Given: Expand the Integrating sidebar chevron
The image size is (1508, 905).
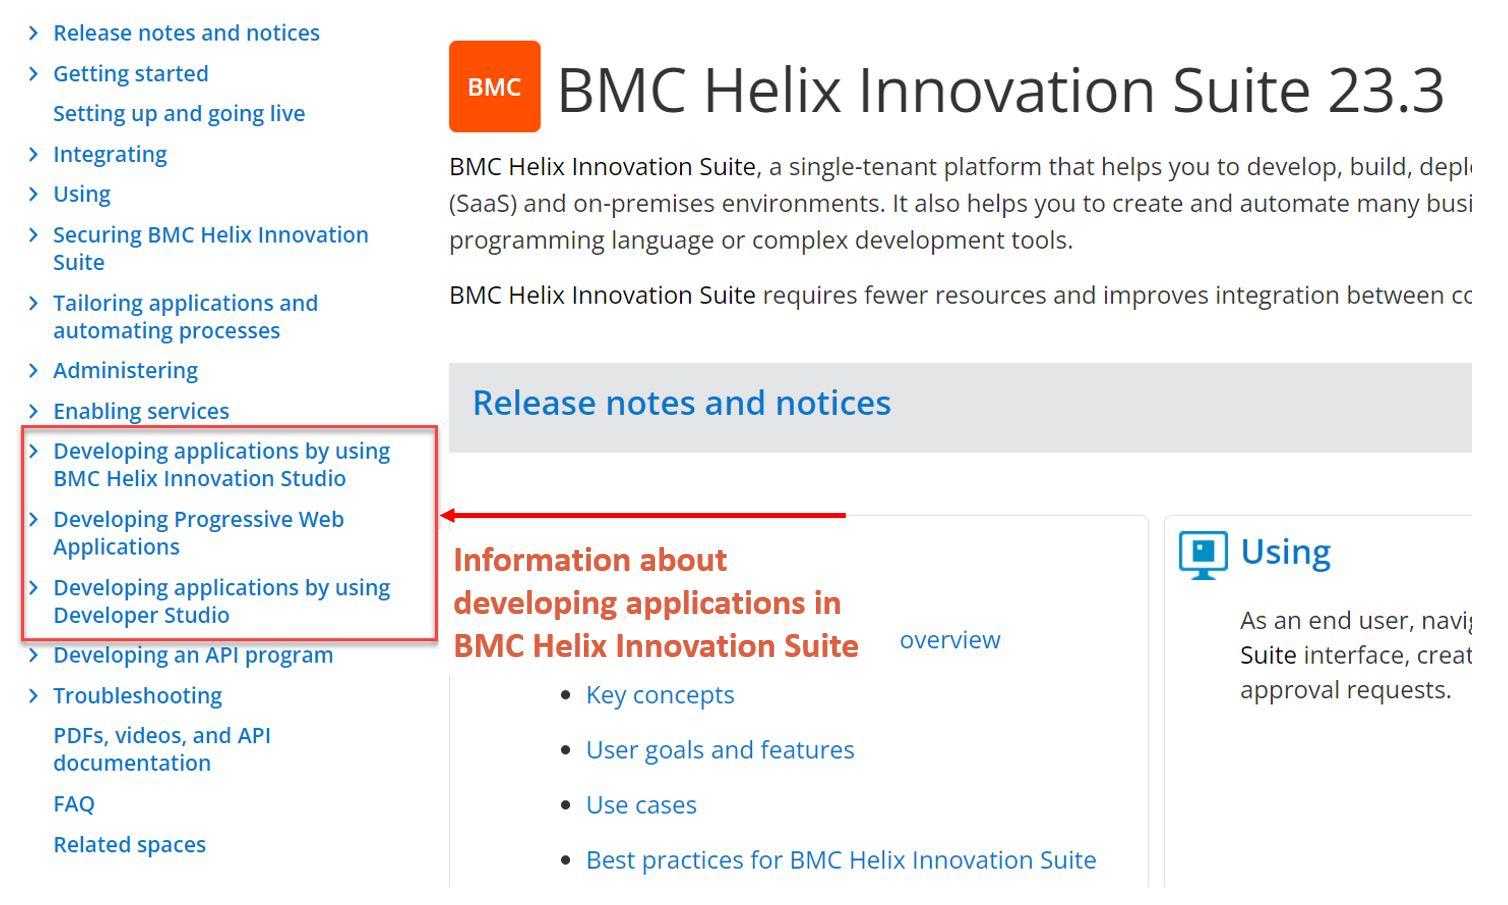Looking at the screenshot, I should point(33,154).
